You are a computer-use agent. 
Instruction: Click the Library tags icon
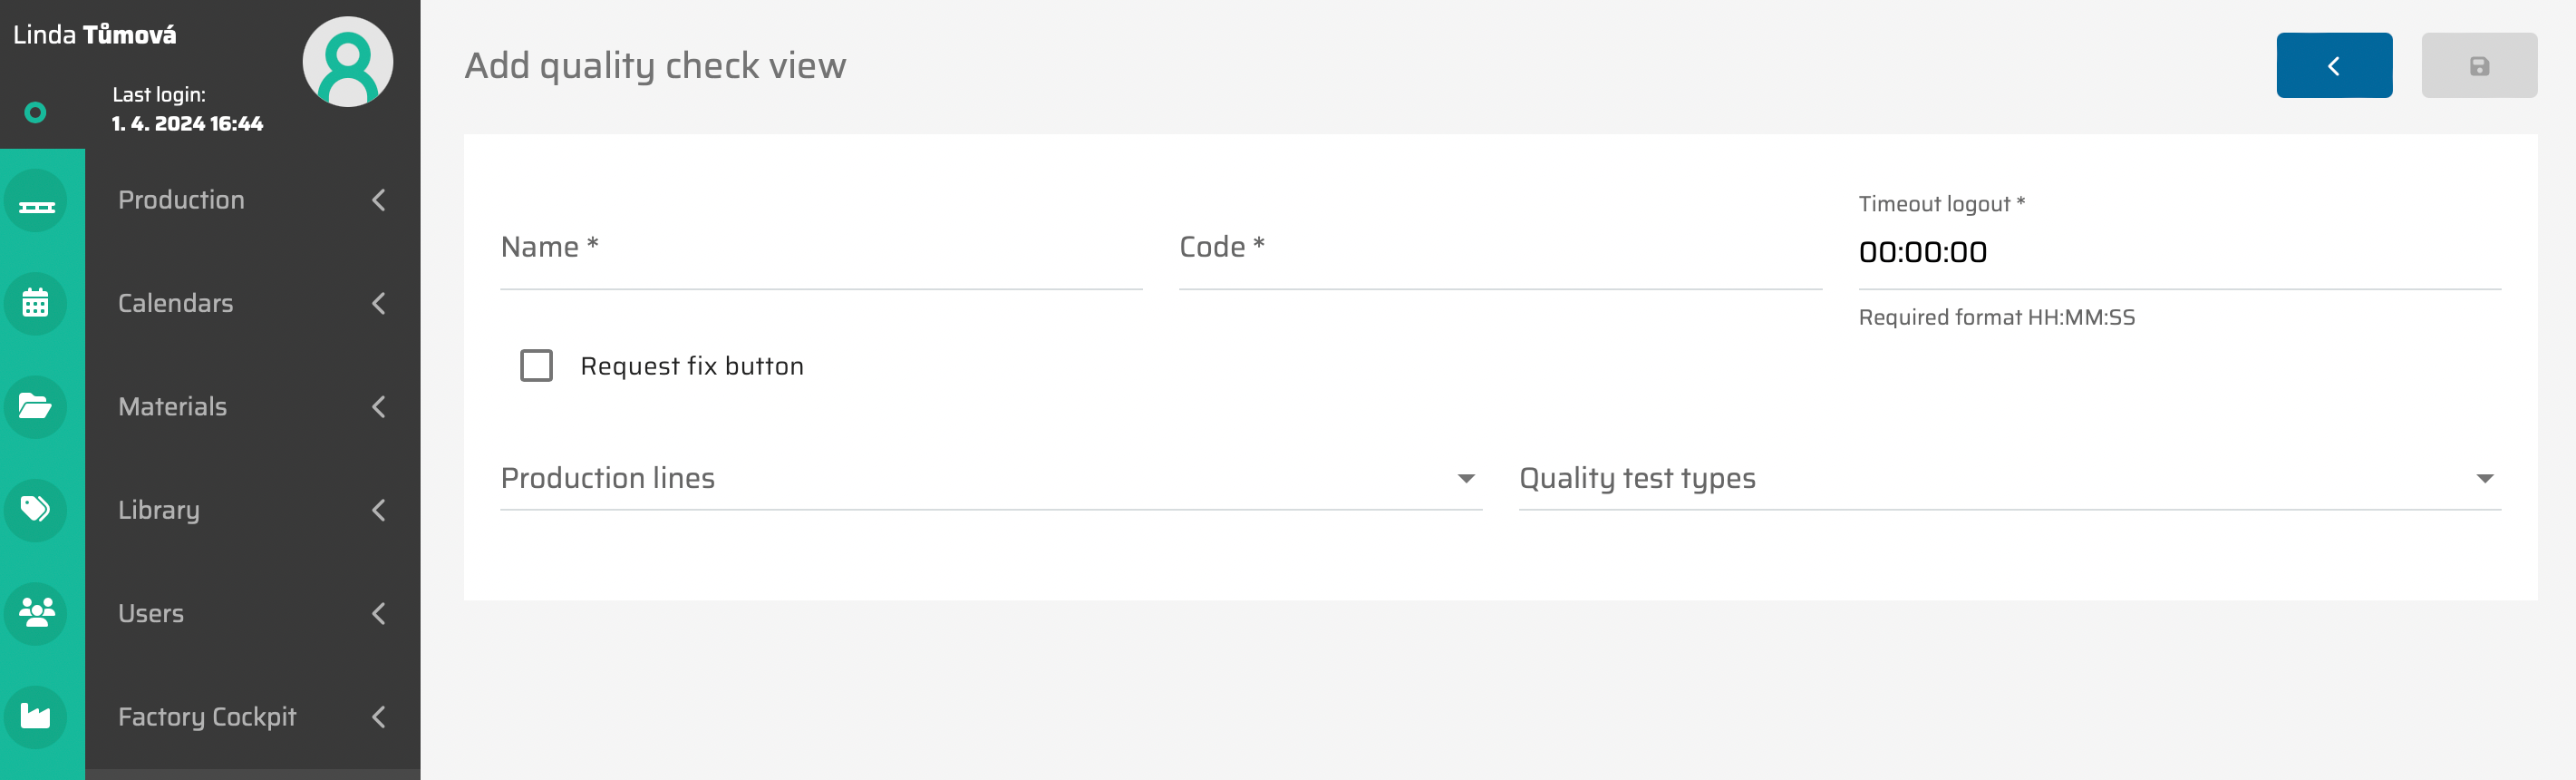[x=36, y=510]
